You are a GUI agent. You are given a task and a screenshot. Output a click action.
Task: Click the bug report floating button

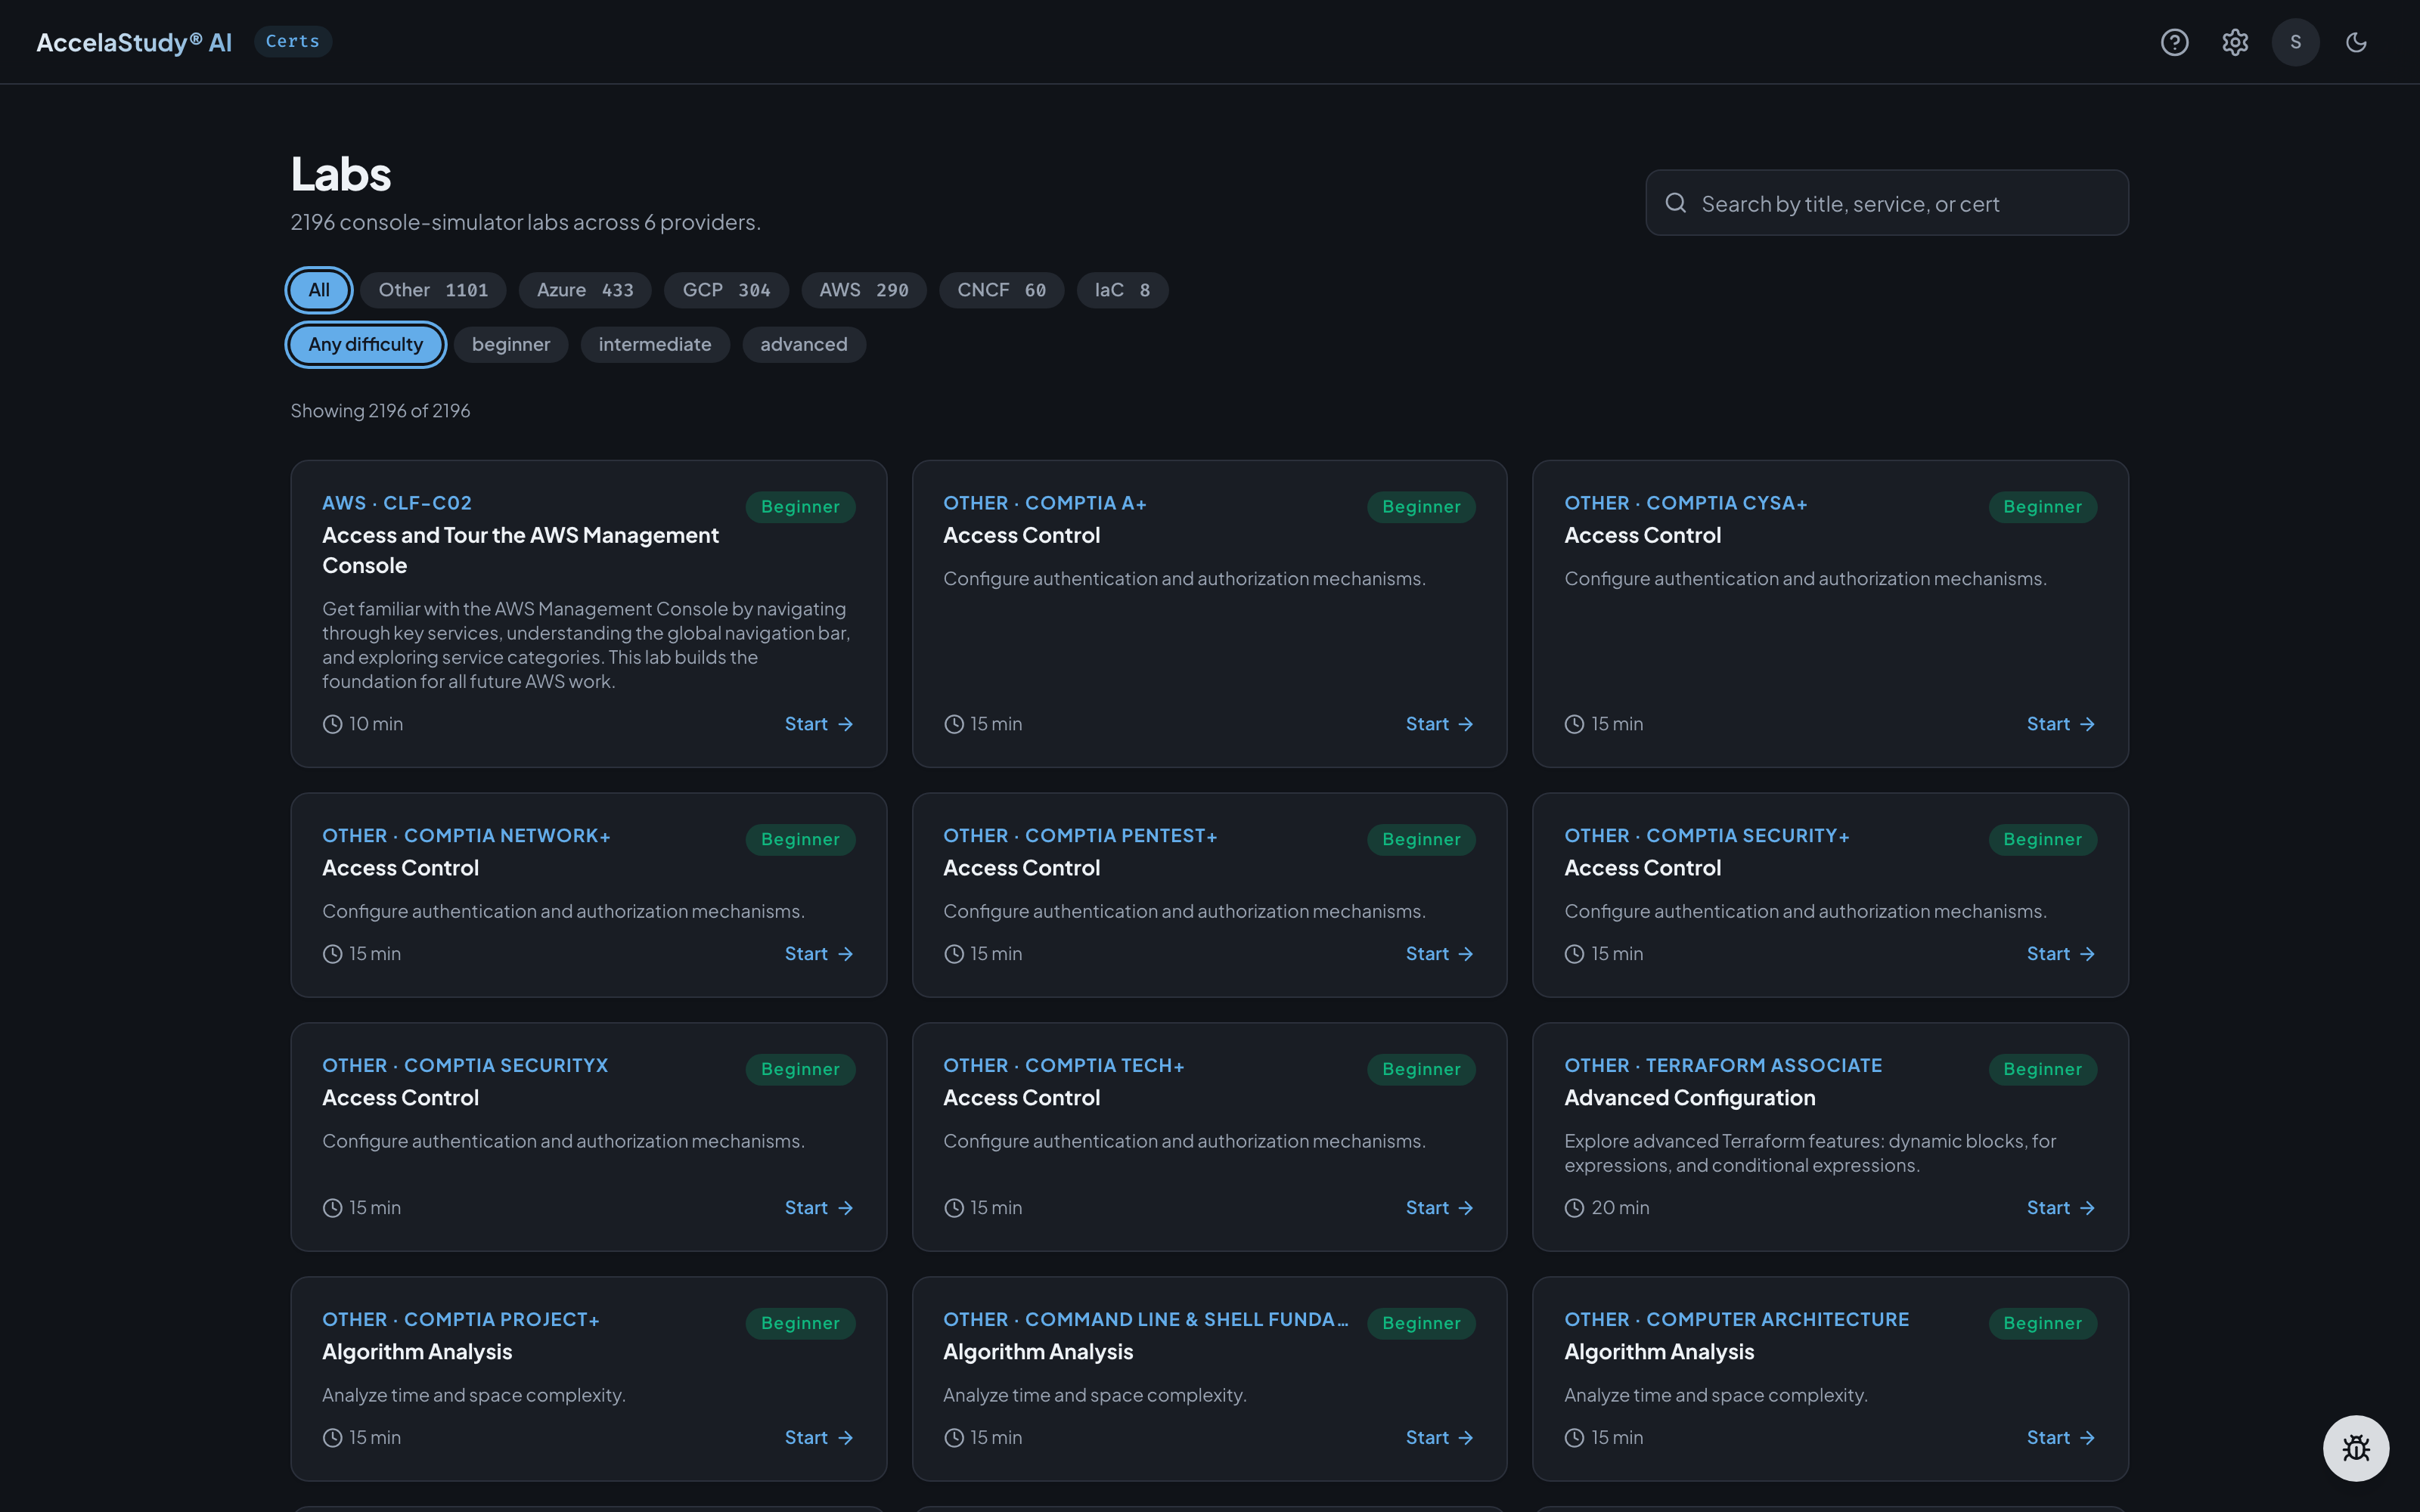coord(2356,1448)
